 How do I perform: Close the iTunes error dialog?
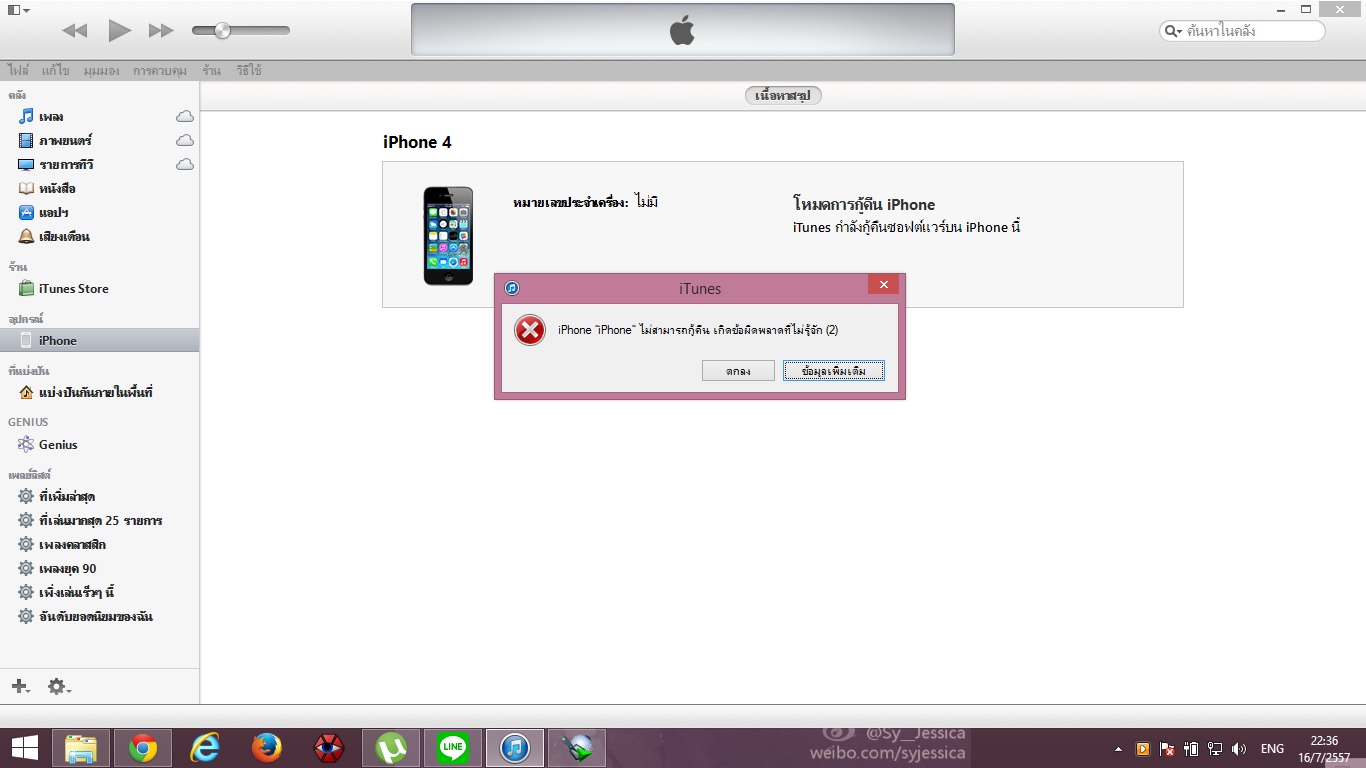(x=883, y=286)
